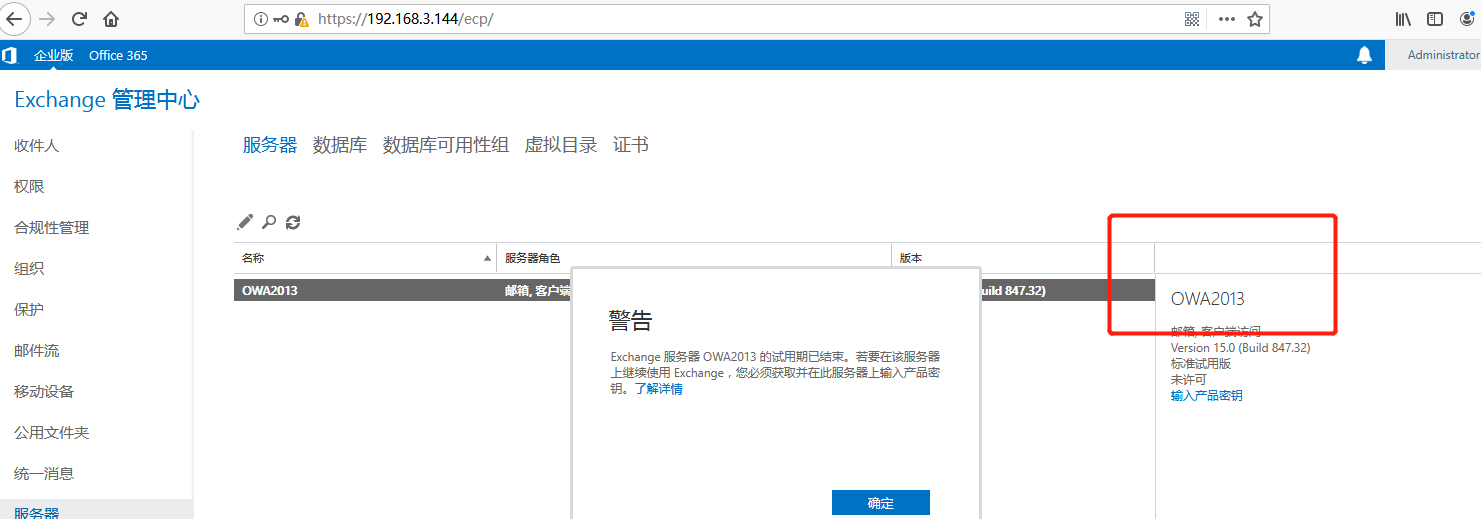Click the edit pencil icon
1481x519 pixels.
245,222
